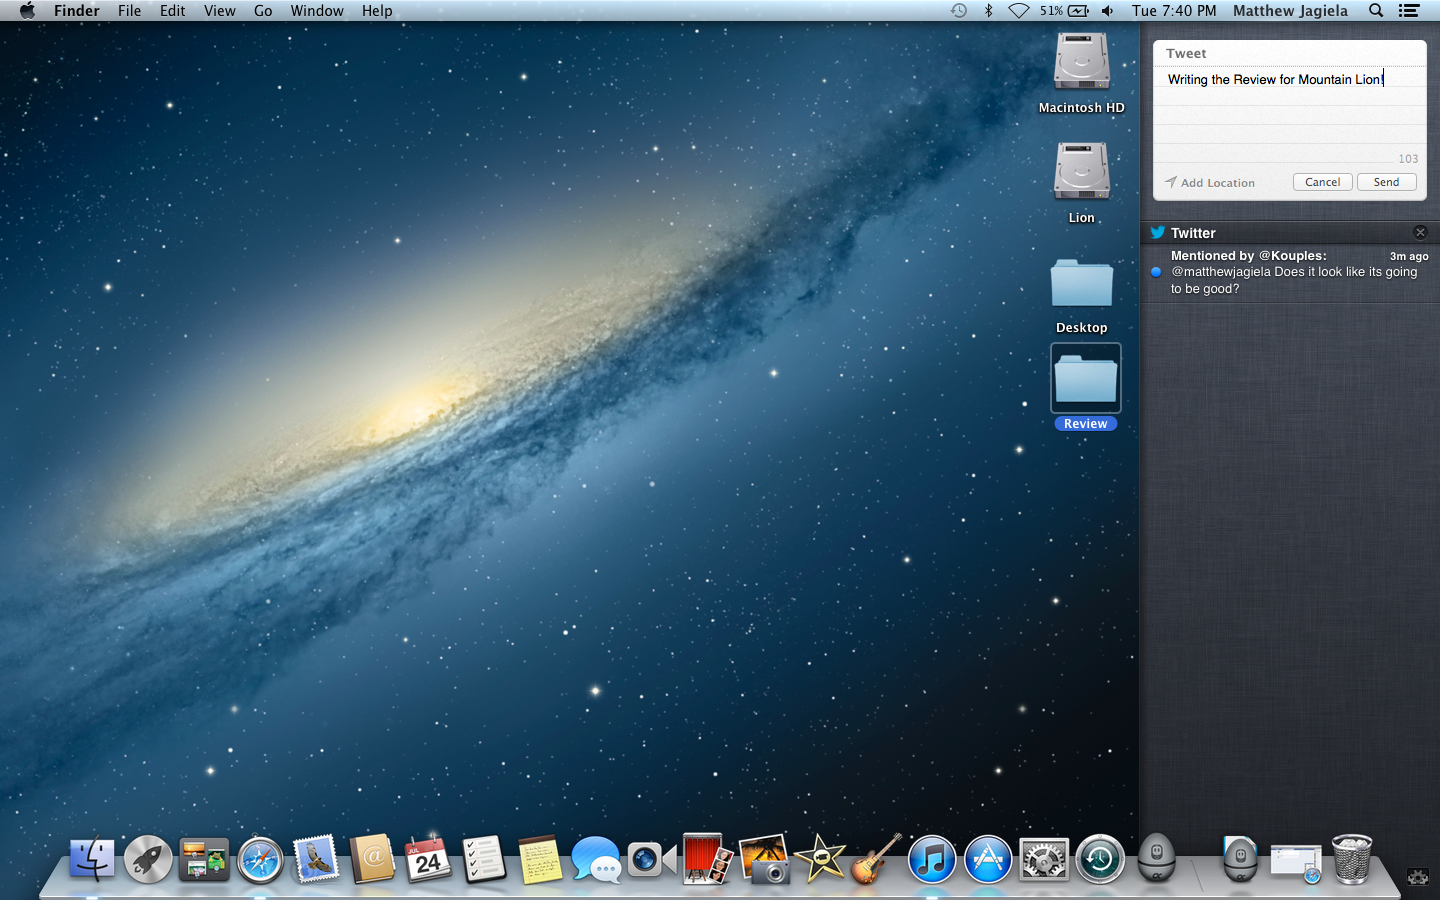Toggle Add Location for the tweet
This screenshot has height=900, width=1440.
[x=1209, y=183]
